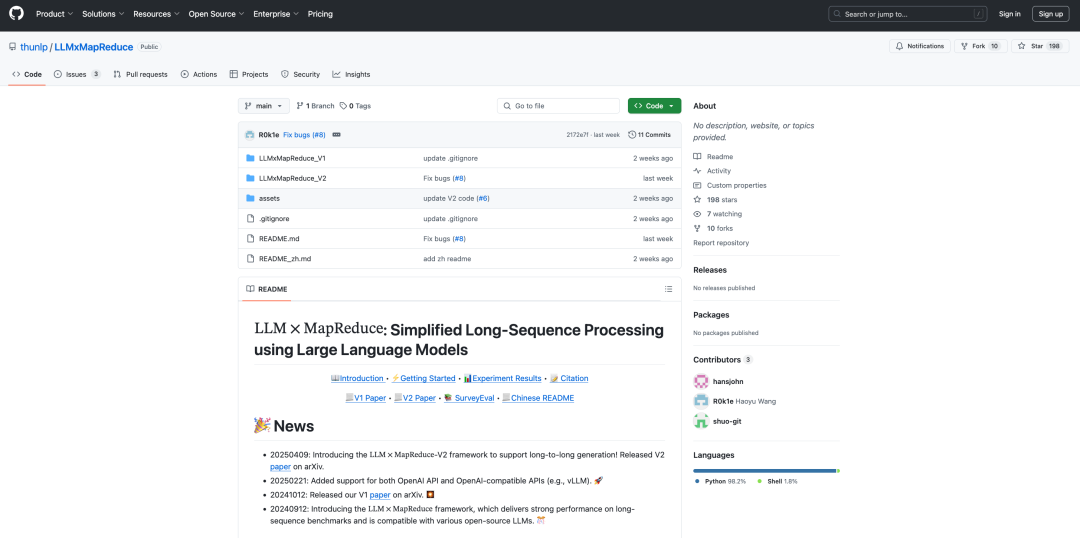
Task: Open the Chinese README link
Action: (542, 398)
